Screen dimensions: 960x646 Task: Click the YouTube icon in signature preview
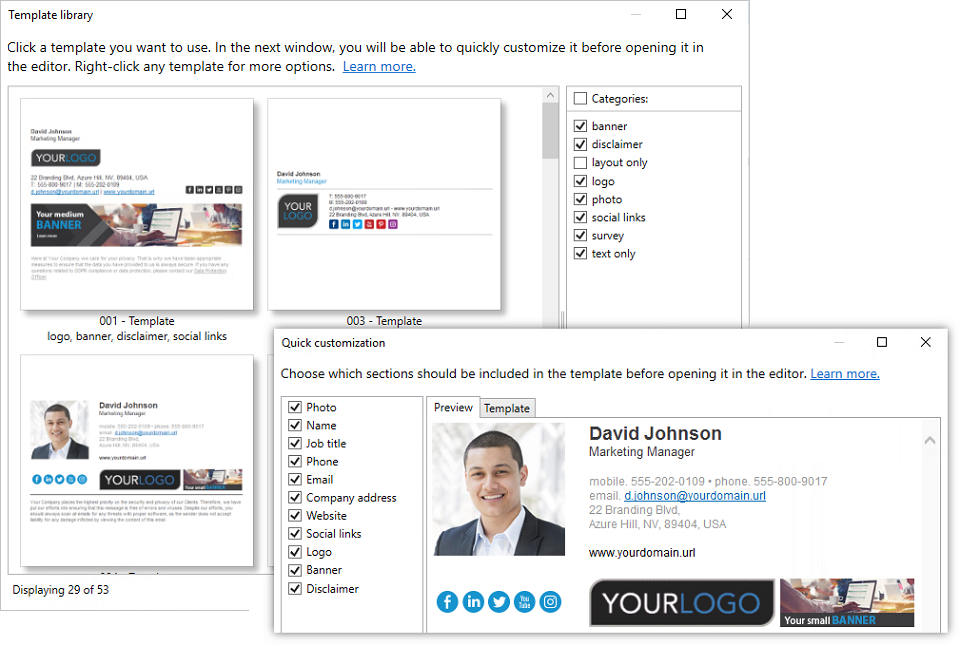click(525, 601)
